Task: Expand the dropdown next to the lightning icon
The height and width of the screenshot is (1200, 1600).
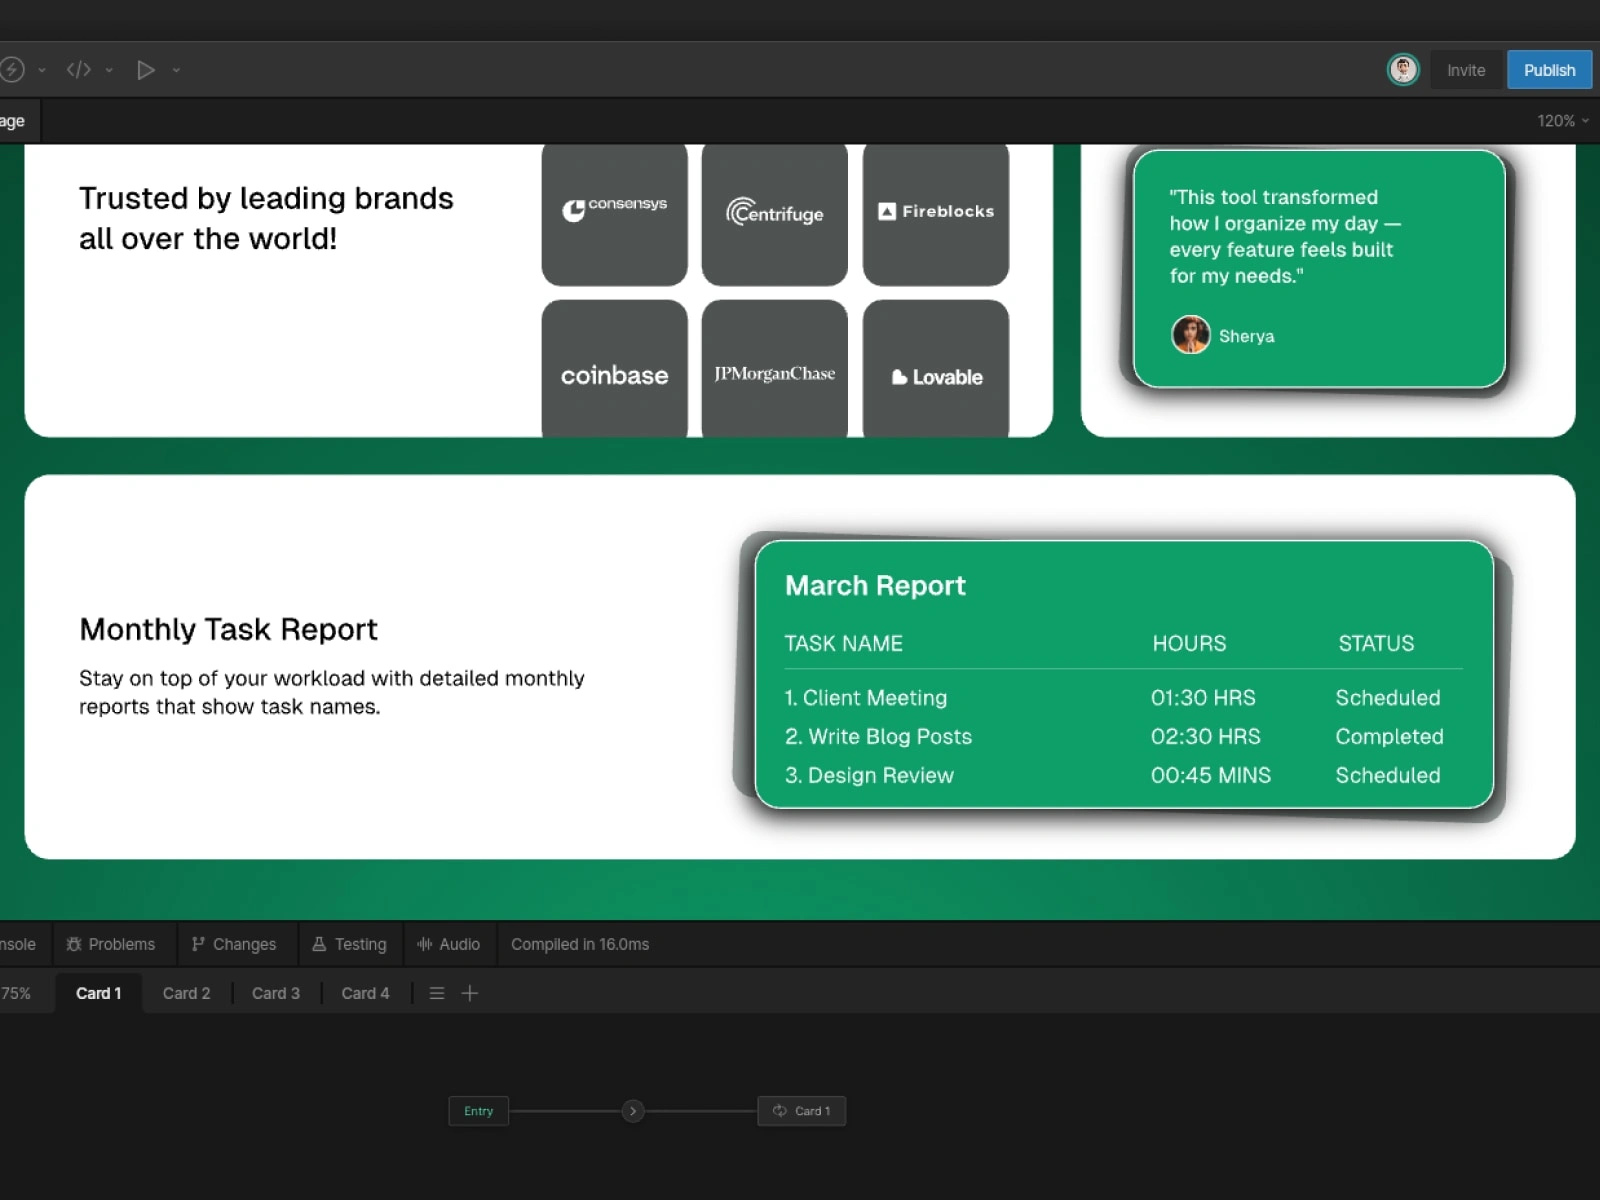Action: point(42,70)
